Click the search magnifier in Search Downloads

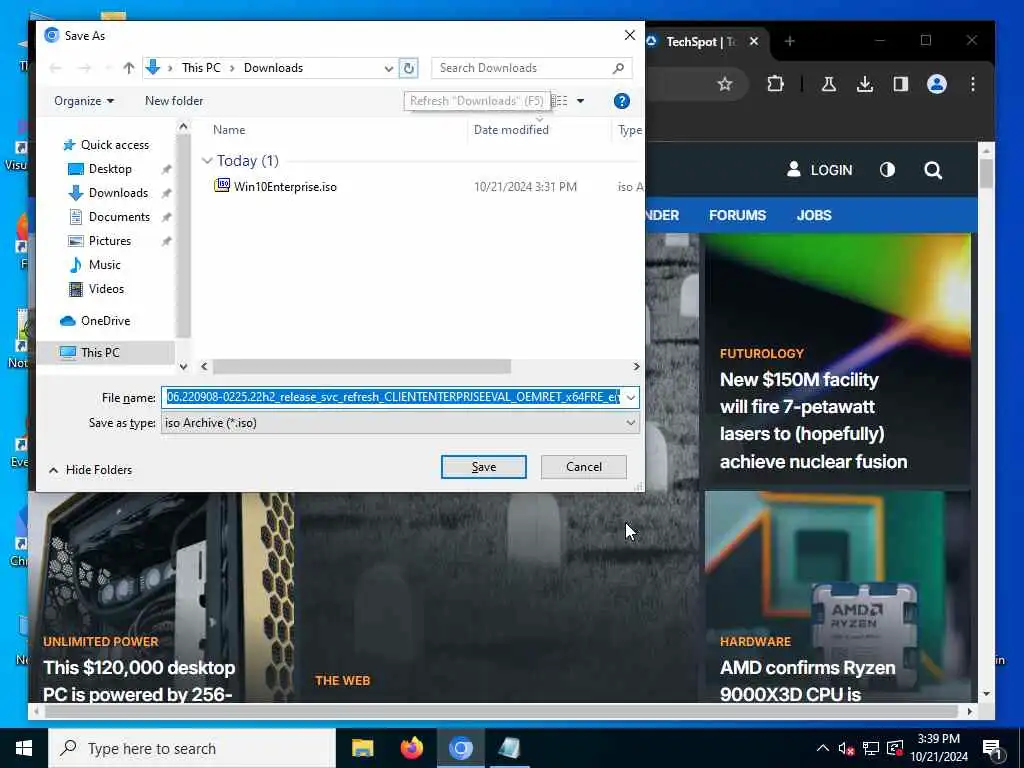(x=618, y=68)
